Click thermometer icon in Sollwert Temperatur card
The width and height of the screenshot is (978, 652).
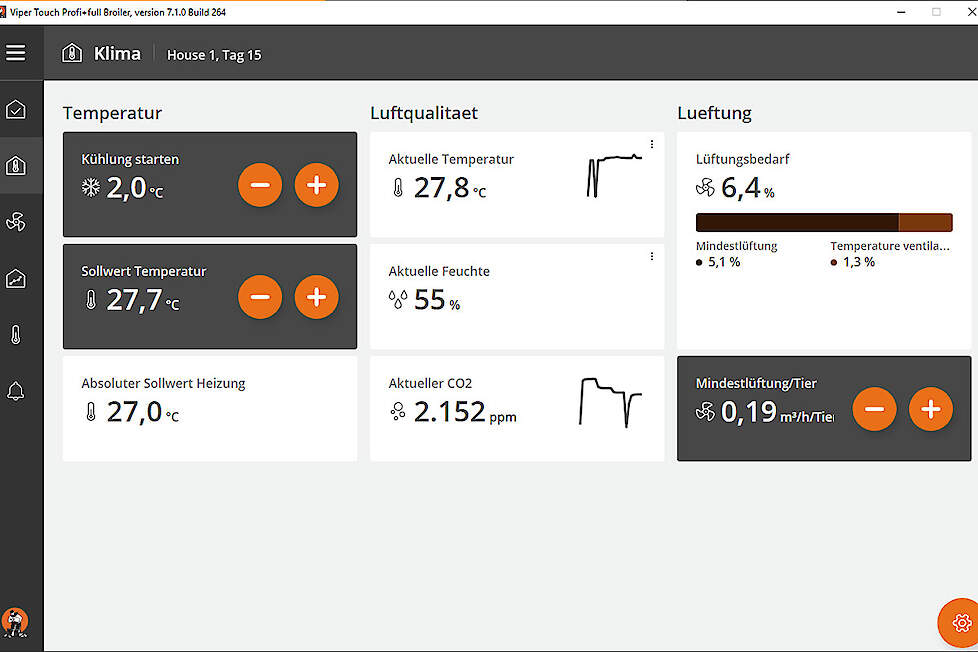click(x=91, y=300)
